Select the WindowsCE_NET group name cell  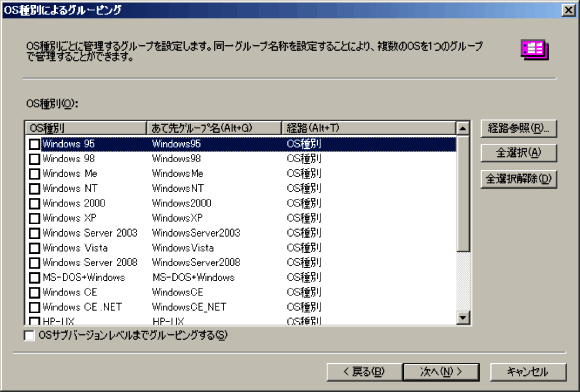click(189, 307)
